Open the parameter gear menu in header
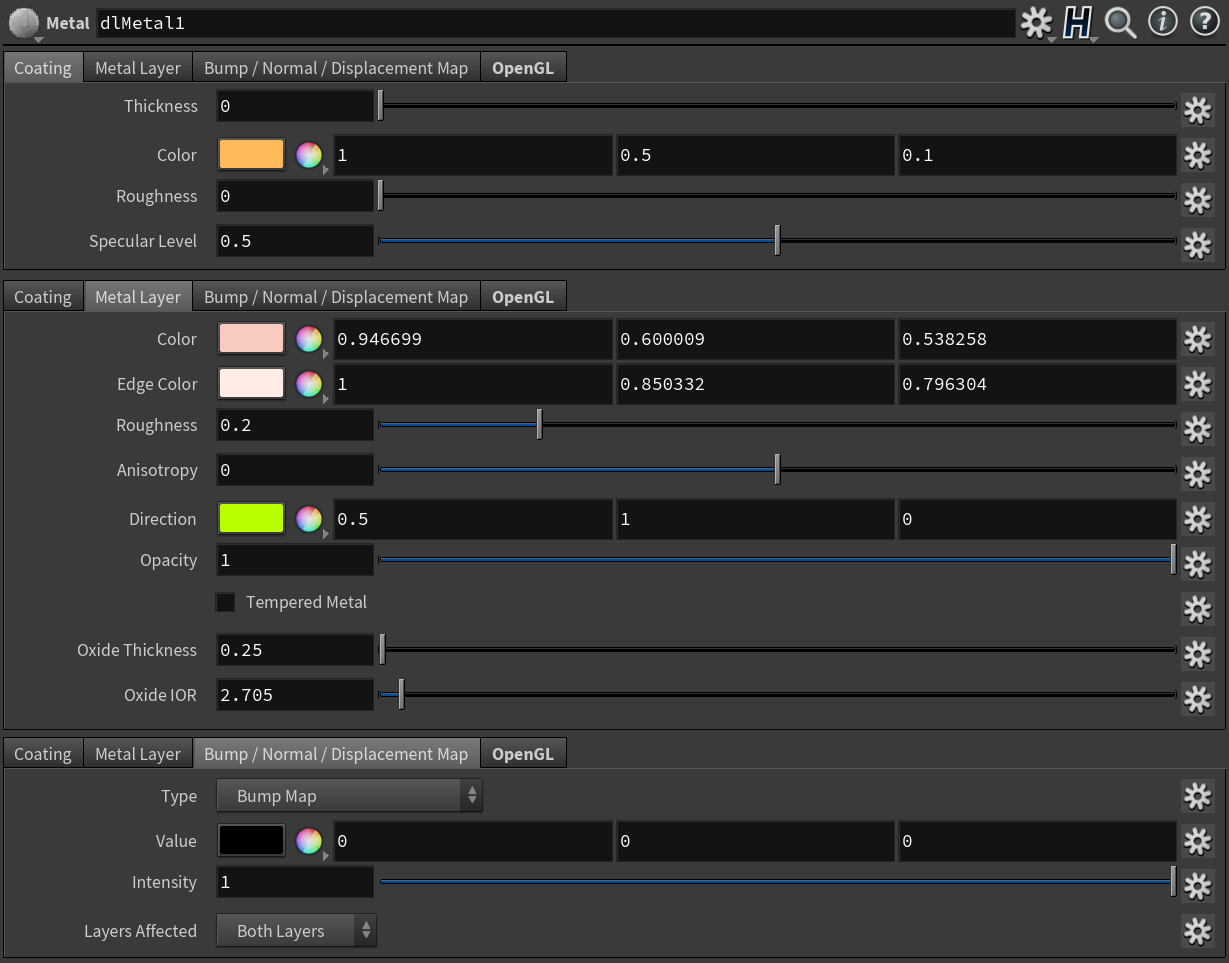1229x963 pixels. coord(1036,22)
